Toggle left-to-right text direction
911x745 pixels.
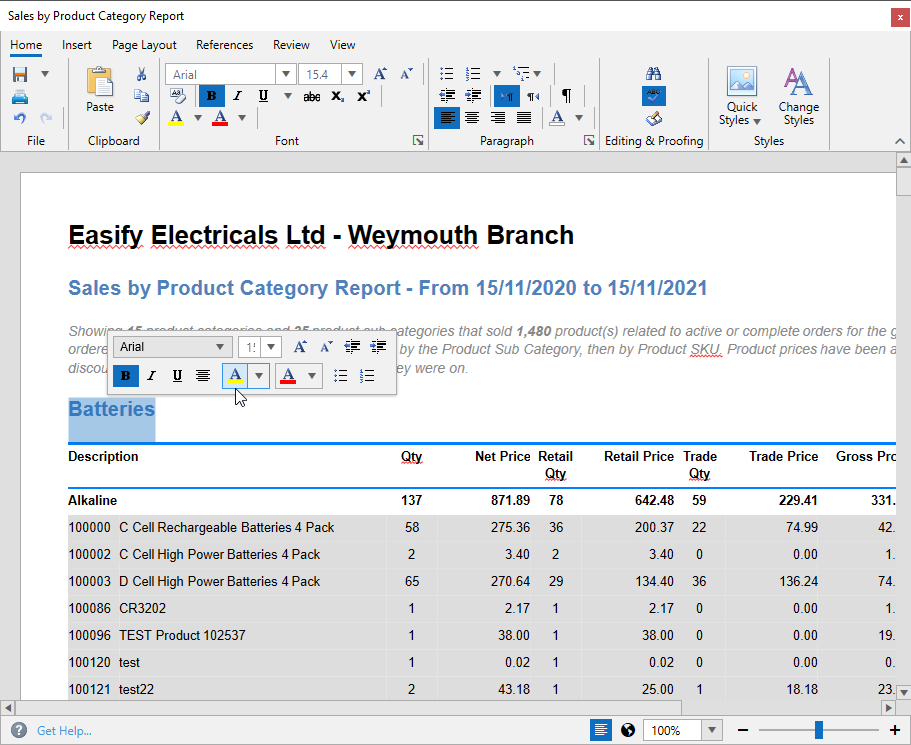point(507,96)
